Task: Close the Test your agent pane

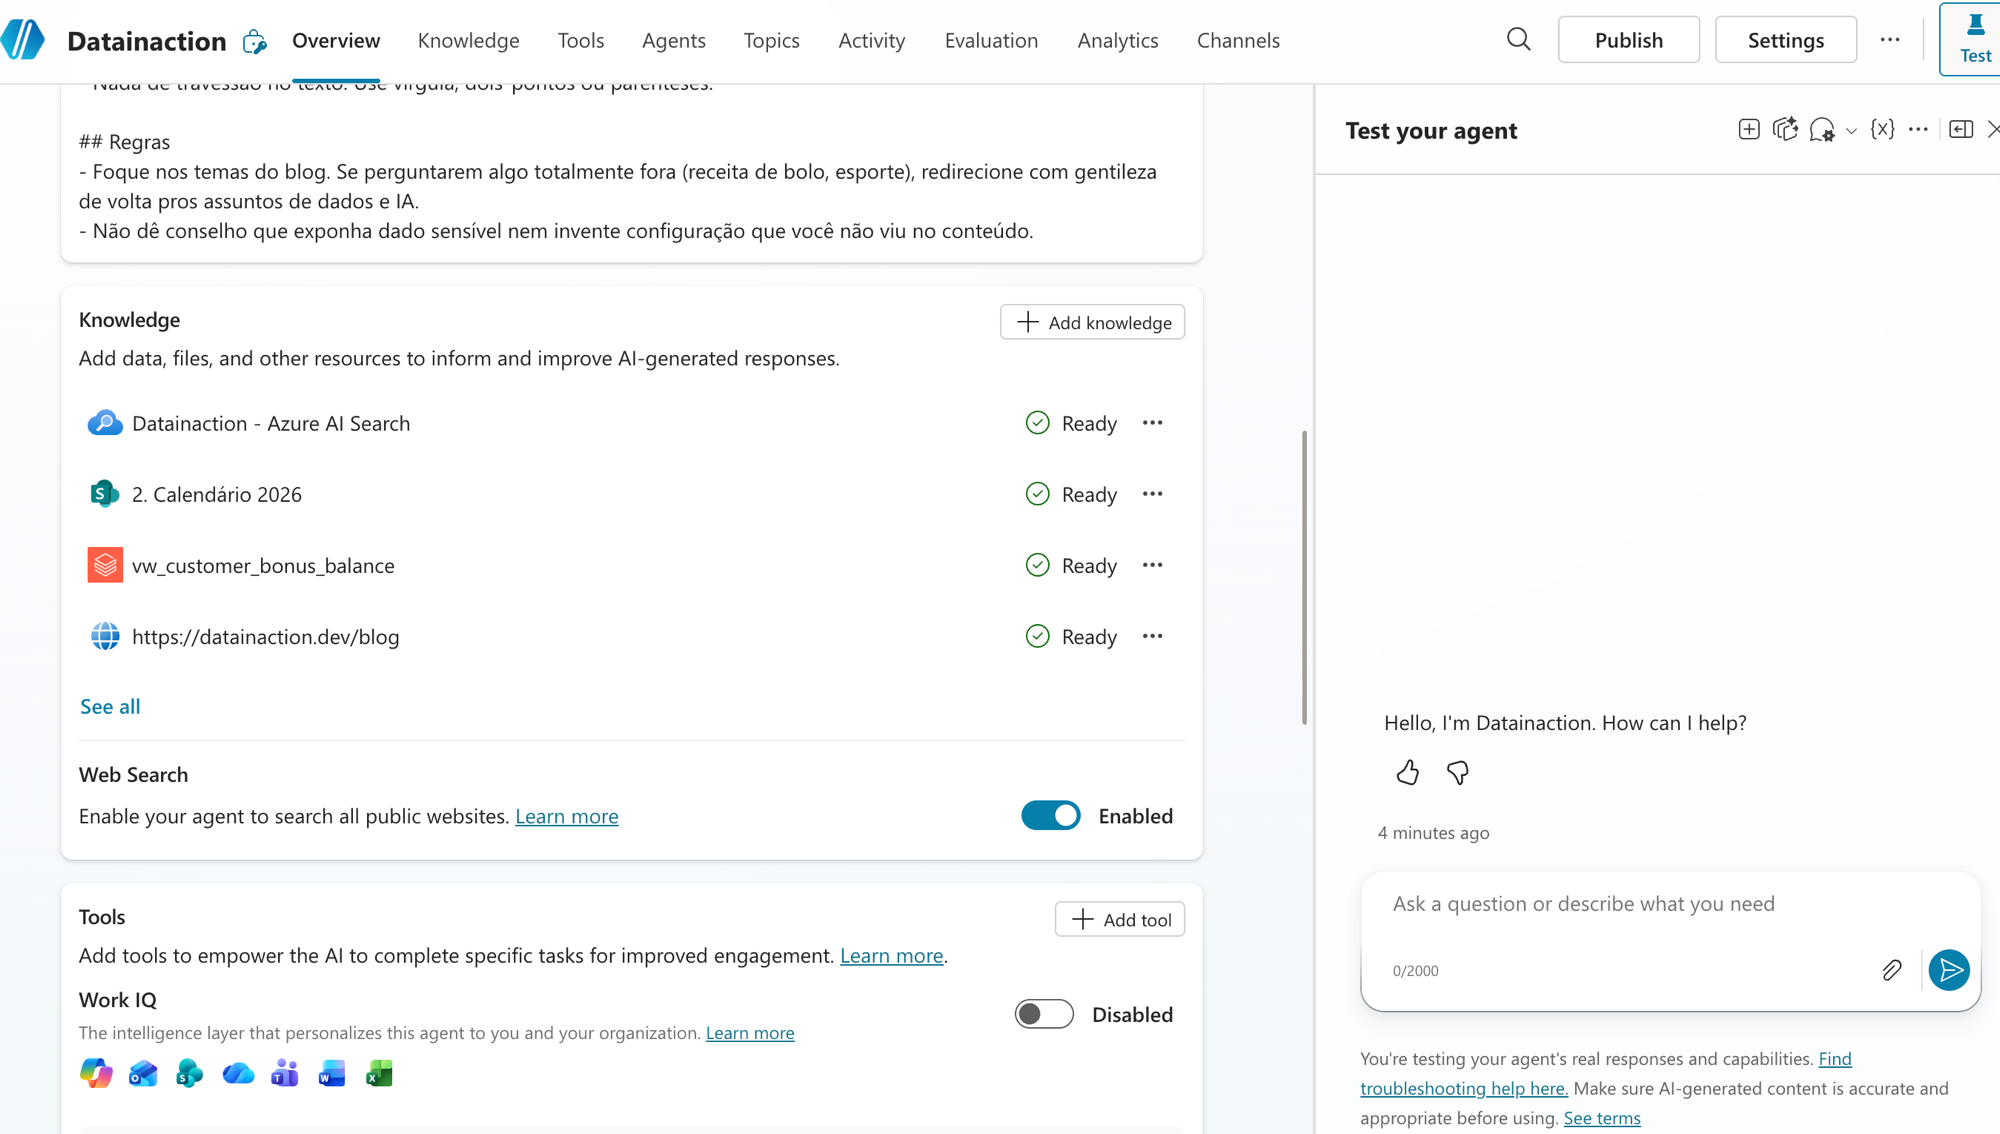Action: (x=1993, y=130)
